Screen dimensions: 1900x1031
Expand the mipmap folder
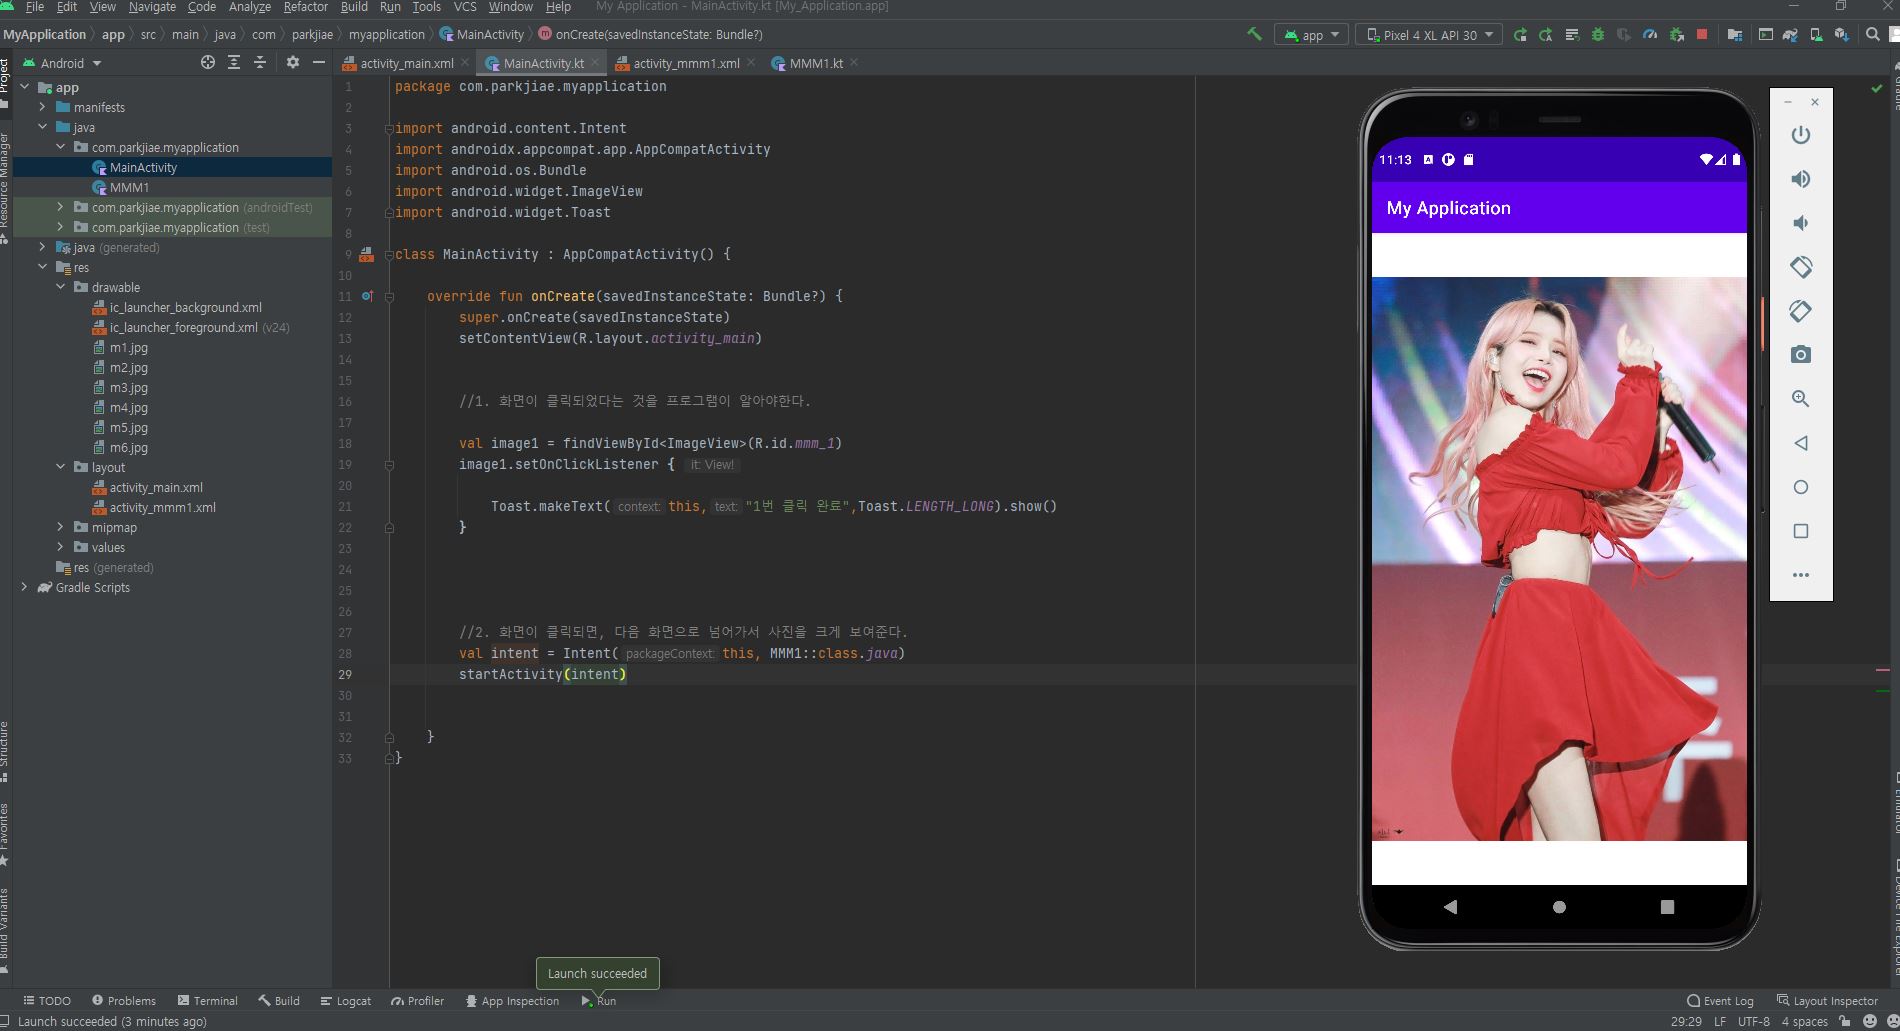pyautogui.click(x=60, y=527)
